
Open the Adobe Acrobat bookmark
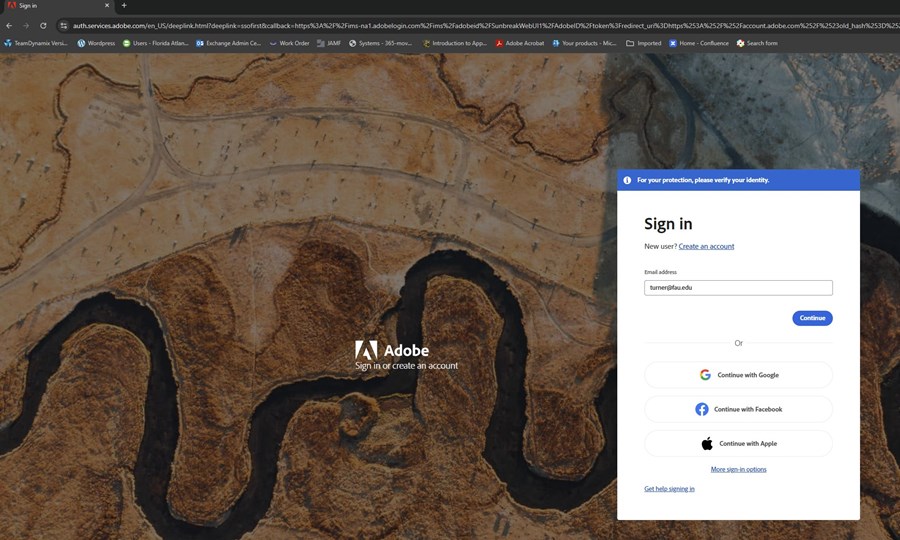[x=520, y=43]
